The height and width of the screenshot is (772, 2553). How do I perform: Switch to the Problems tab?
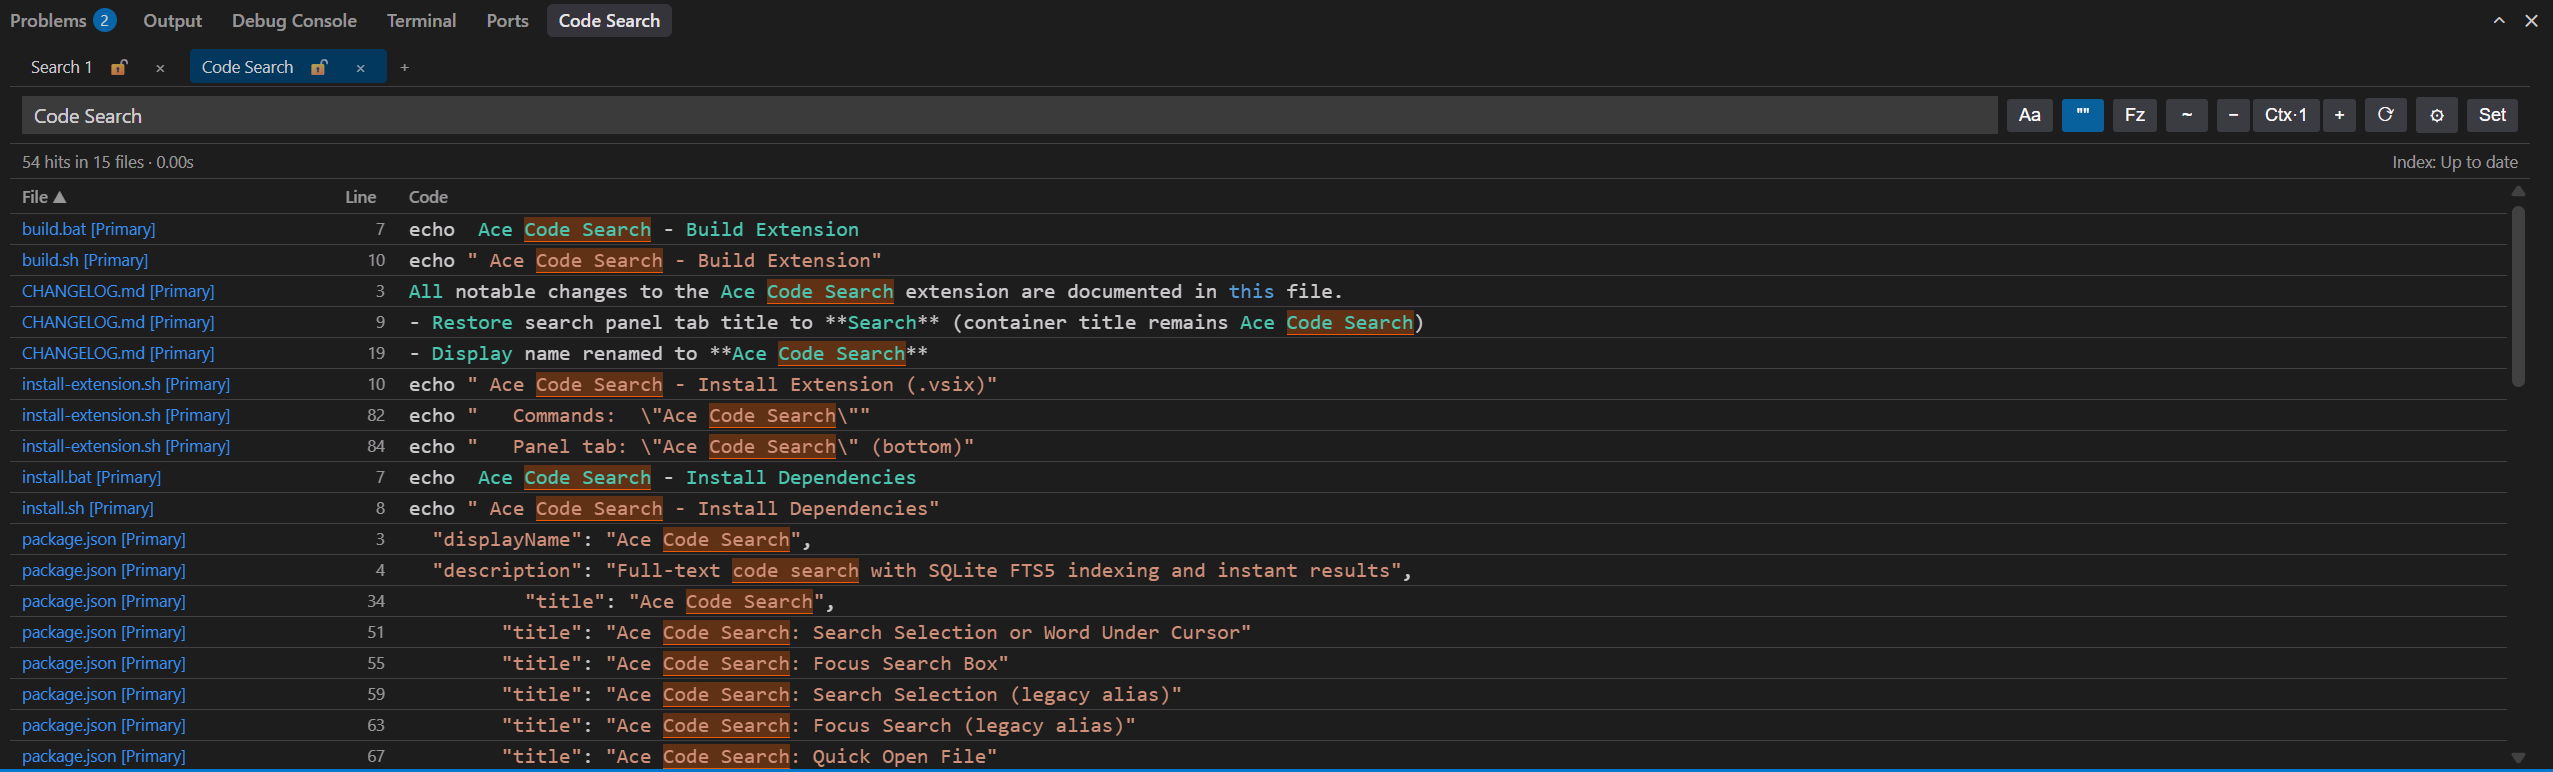point(62,20)
